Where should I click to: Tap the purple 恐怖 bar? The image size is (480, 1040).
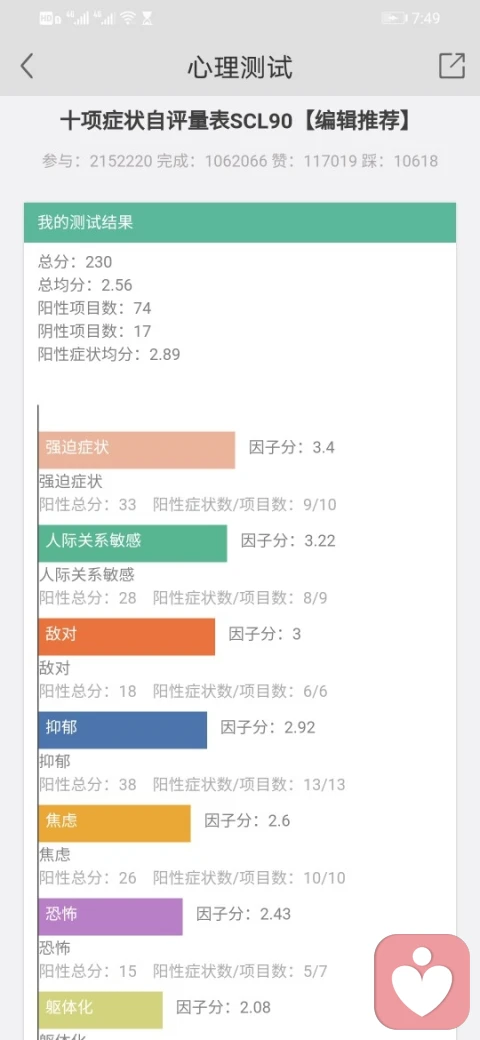pyautogui.click(x=111, y=917)
